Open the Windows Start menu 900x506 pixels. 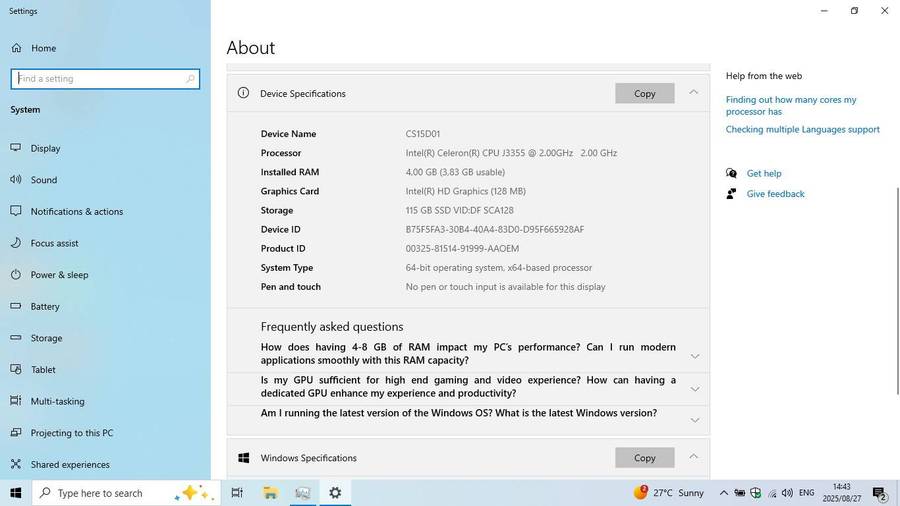click(15, 493)
